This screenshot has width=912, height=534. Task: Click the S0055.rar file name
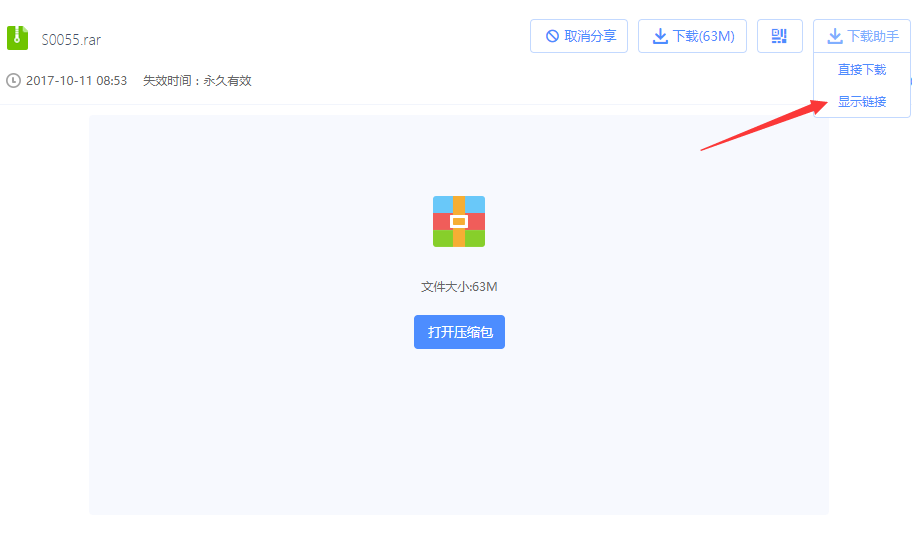tap(71, 40)
